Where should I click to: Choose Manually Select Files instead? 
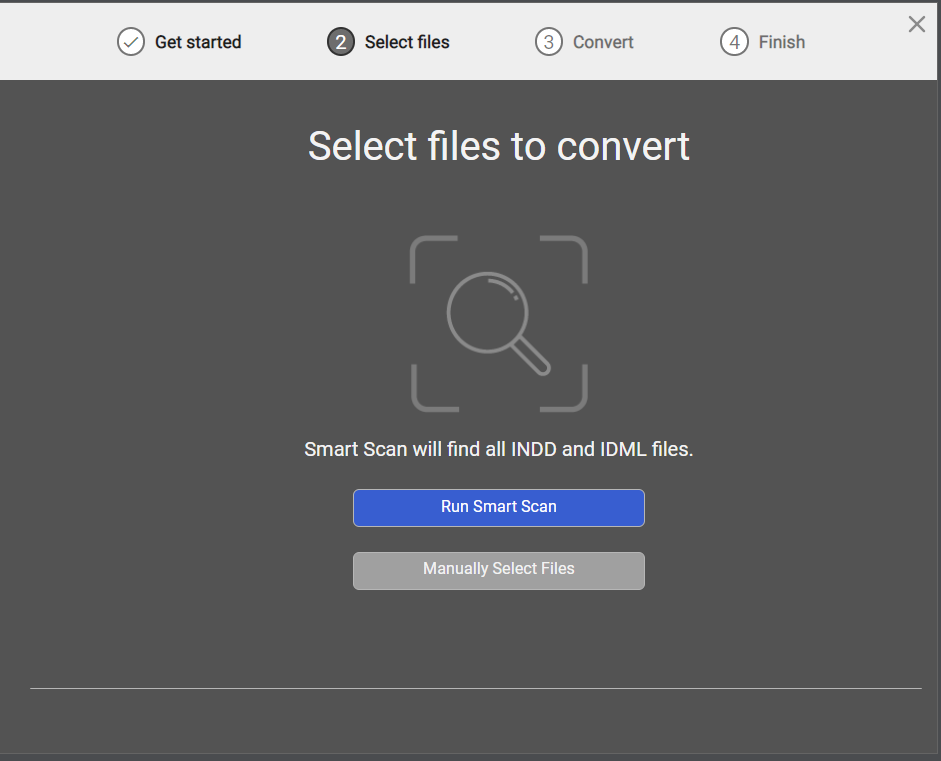498,569
